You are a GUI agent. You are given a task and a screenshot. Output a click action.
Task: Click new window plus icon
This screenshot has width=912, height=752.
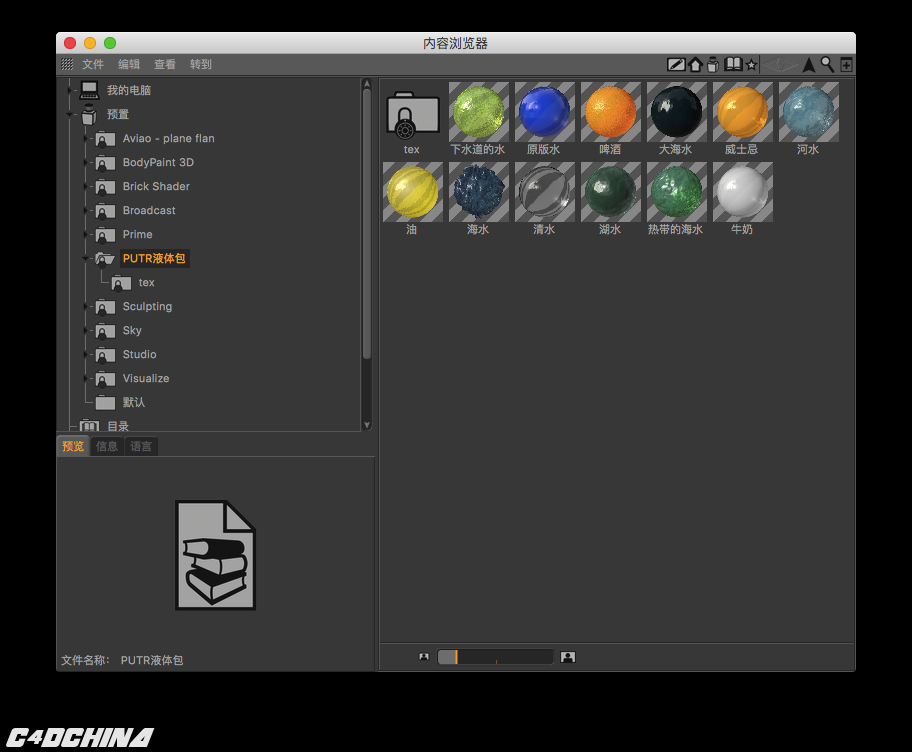846,65
